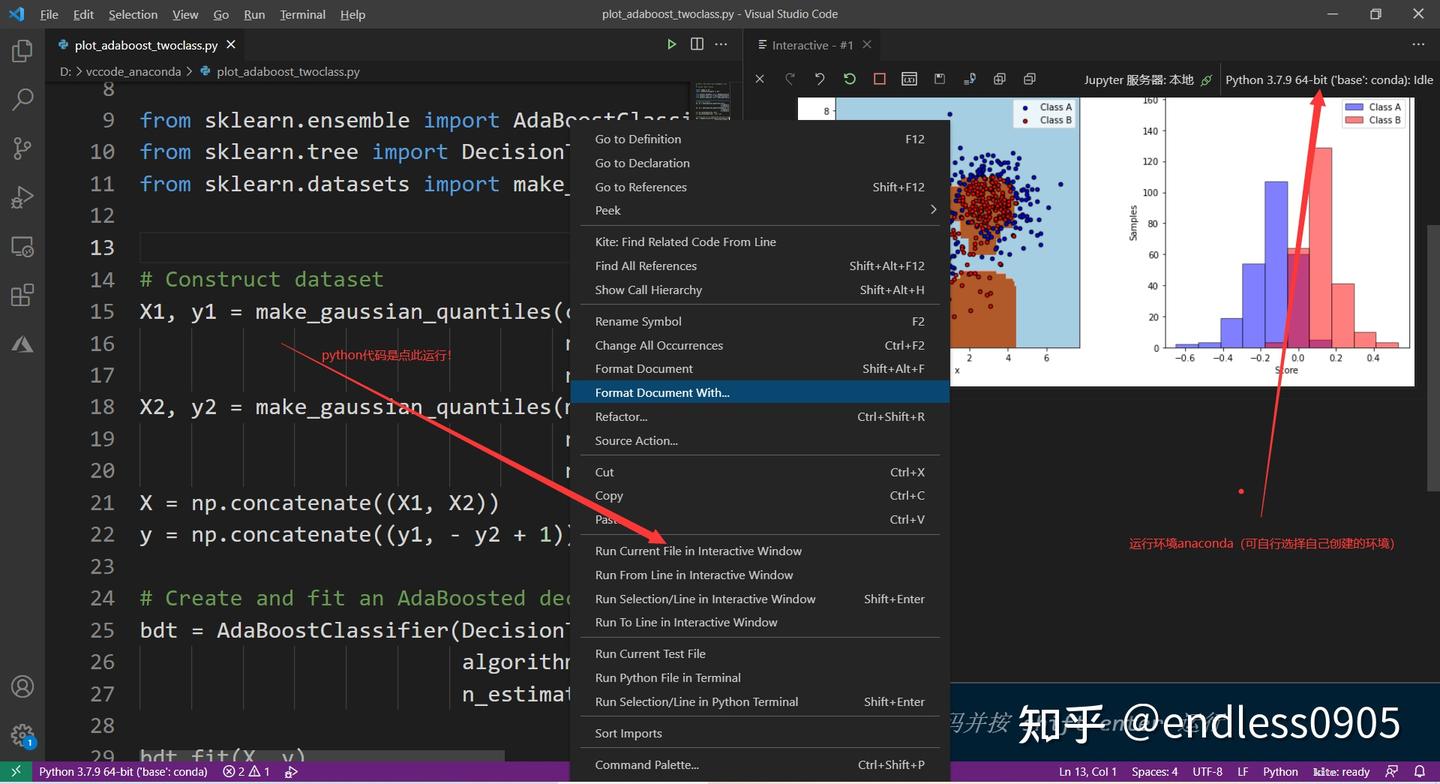
Task: Open the Accounts panel in activity bar
Action: tap(23, 686)
